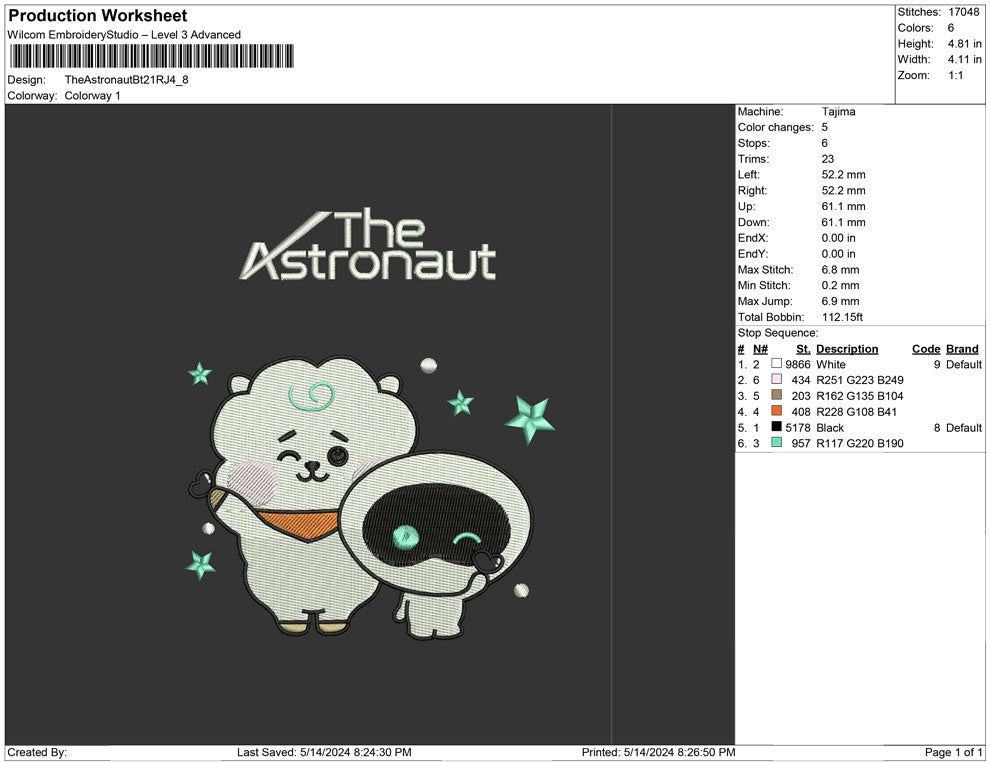Image resolution: width=990 pixels, height=762 pixels.
Task: Click the 'Production Worksheet' title
Action: 98,15
